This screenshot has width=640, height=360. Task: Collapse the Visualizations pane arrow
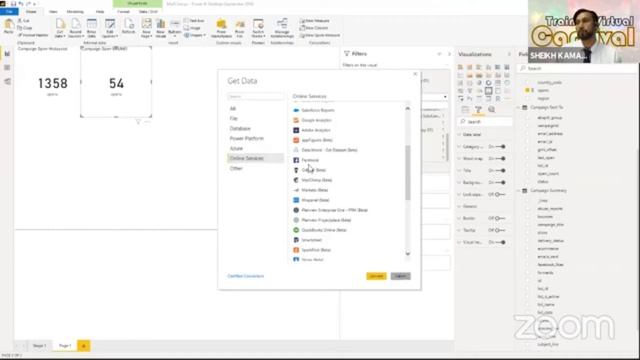(509, 54)
